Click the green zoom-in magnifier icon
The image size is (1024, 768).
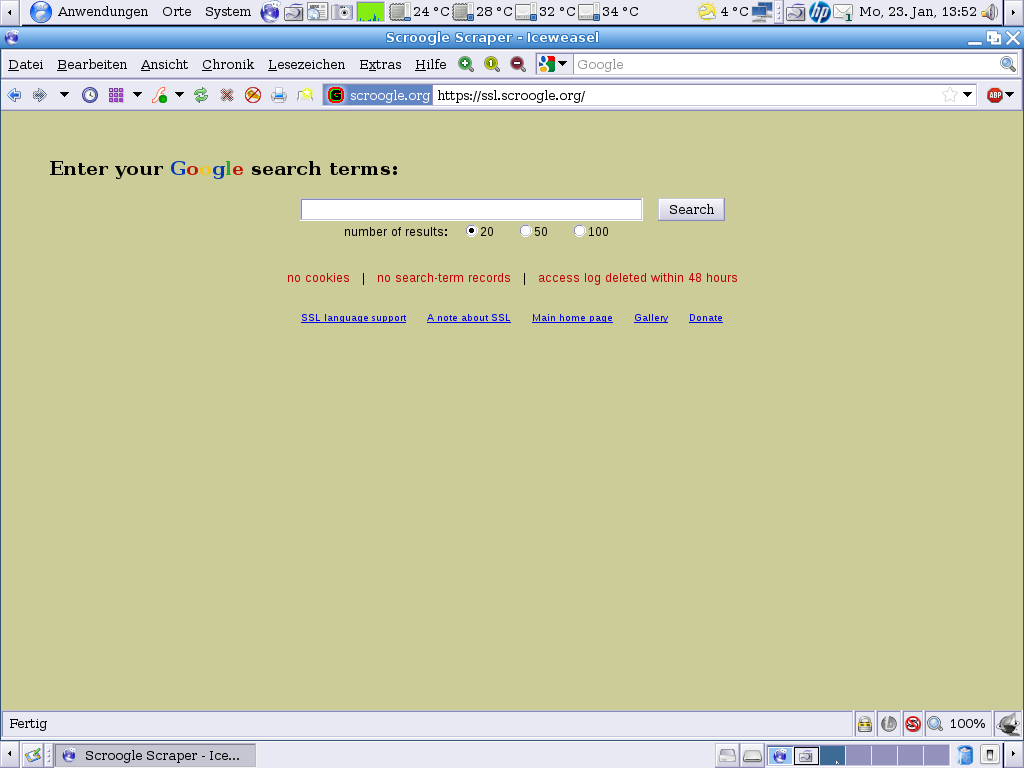(x=466, y=64)
